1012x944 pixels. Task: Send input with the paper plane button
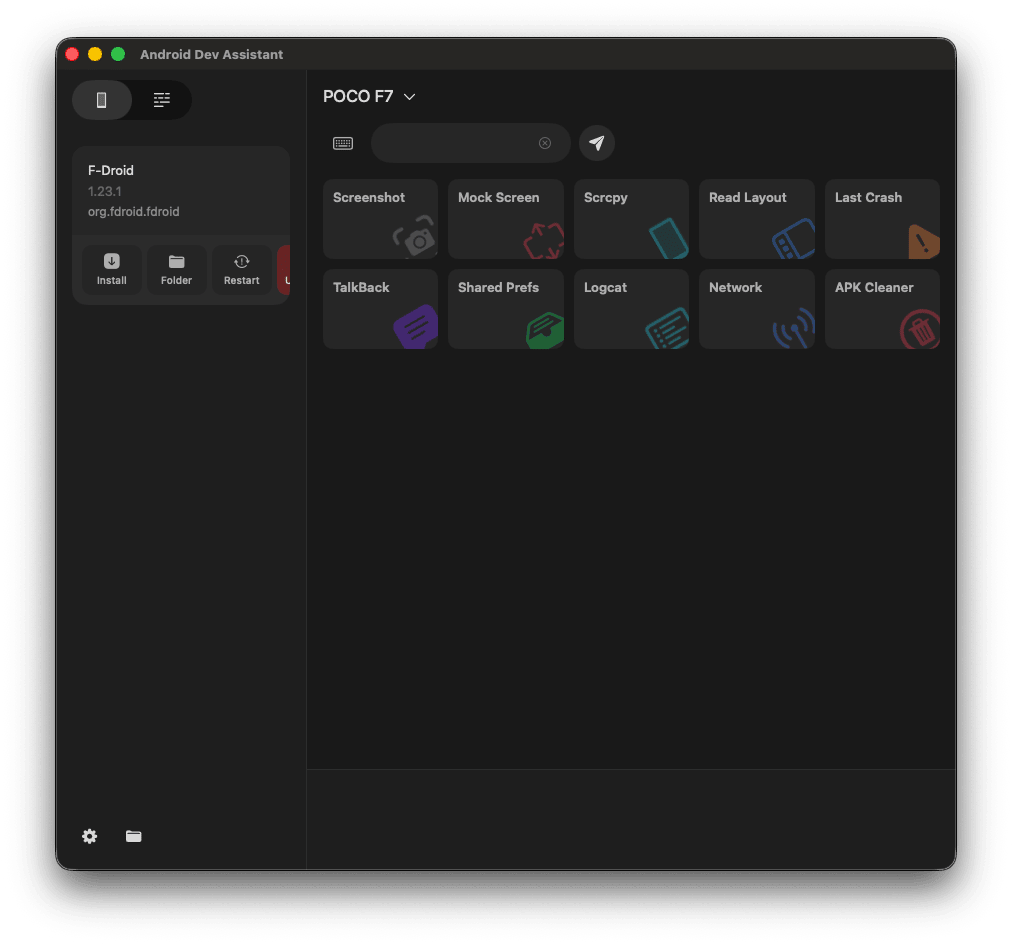coord(596,143)
